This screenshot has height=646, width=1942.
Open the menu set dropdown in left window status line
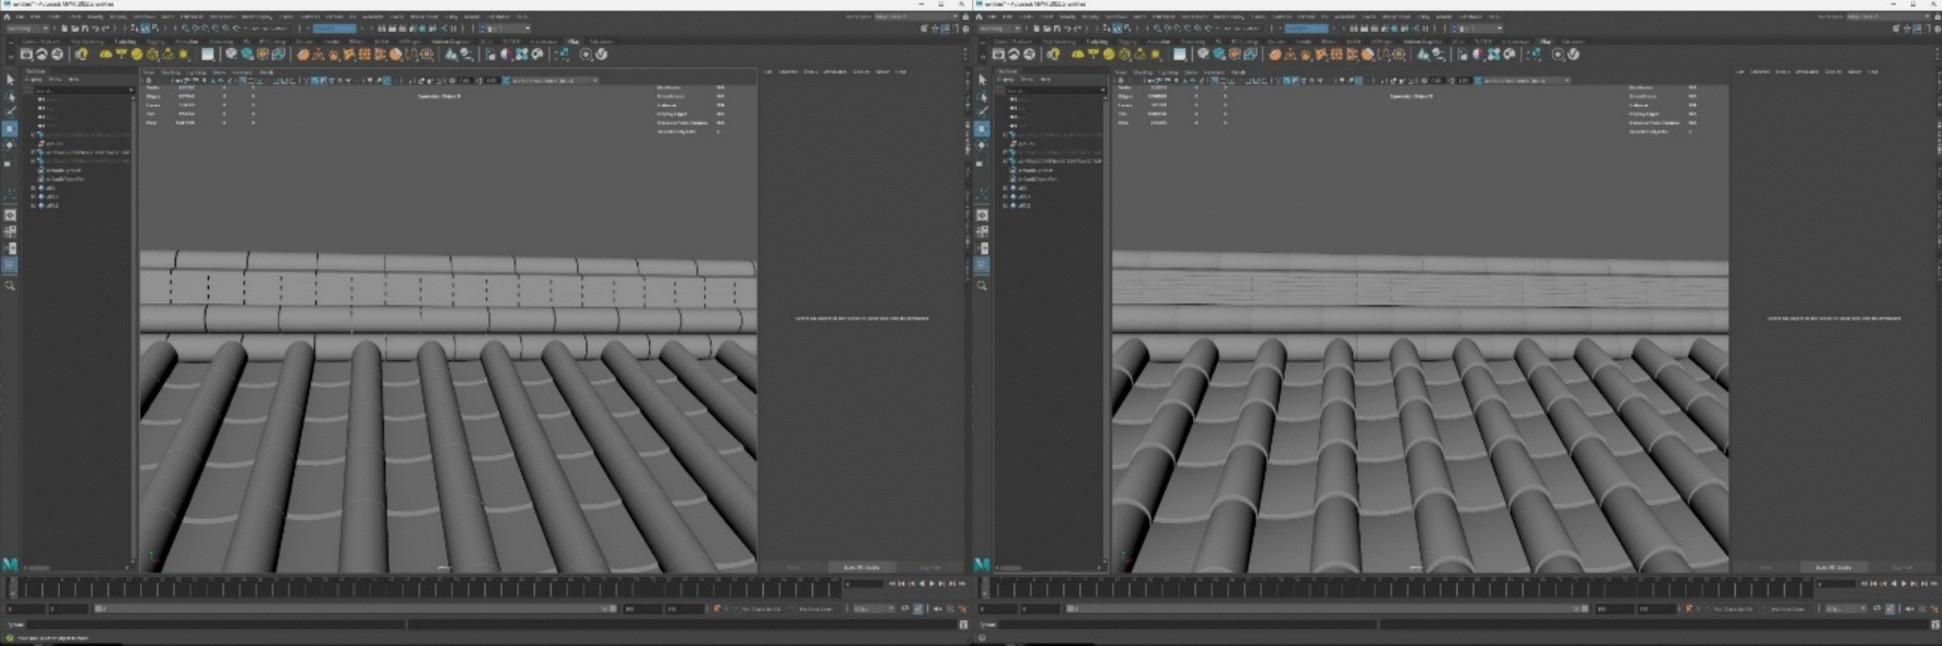click(28, 28)
